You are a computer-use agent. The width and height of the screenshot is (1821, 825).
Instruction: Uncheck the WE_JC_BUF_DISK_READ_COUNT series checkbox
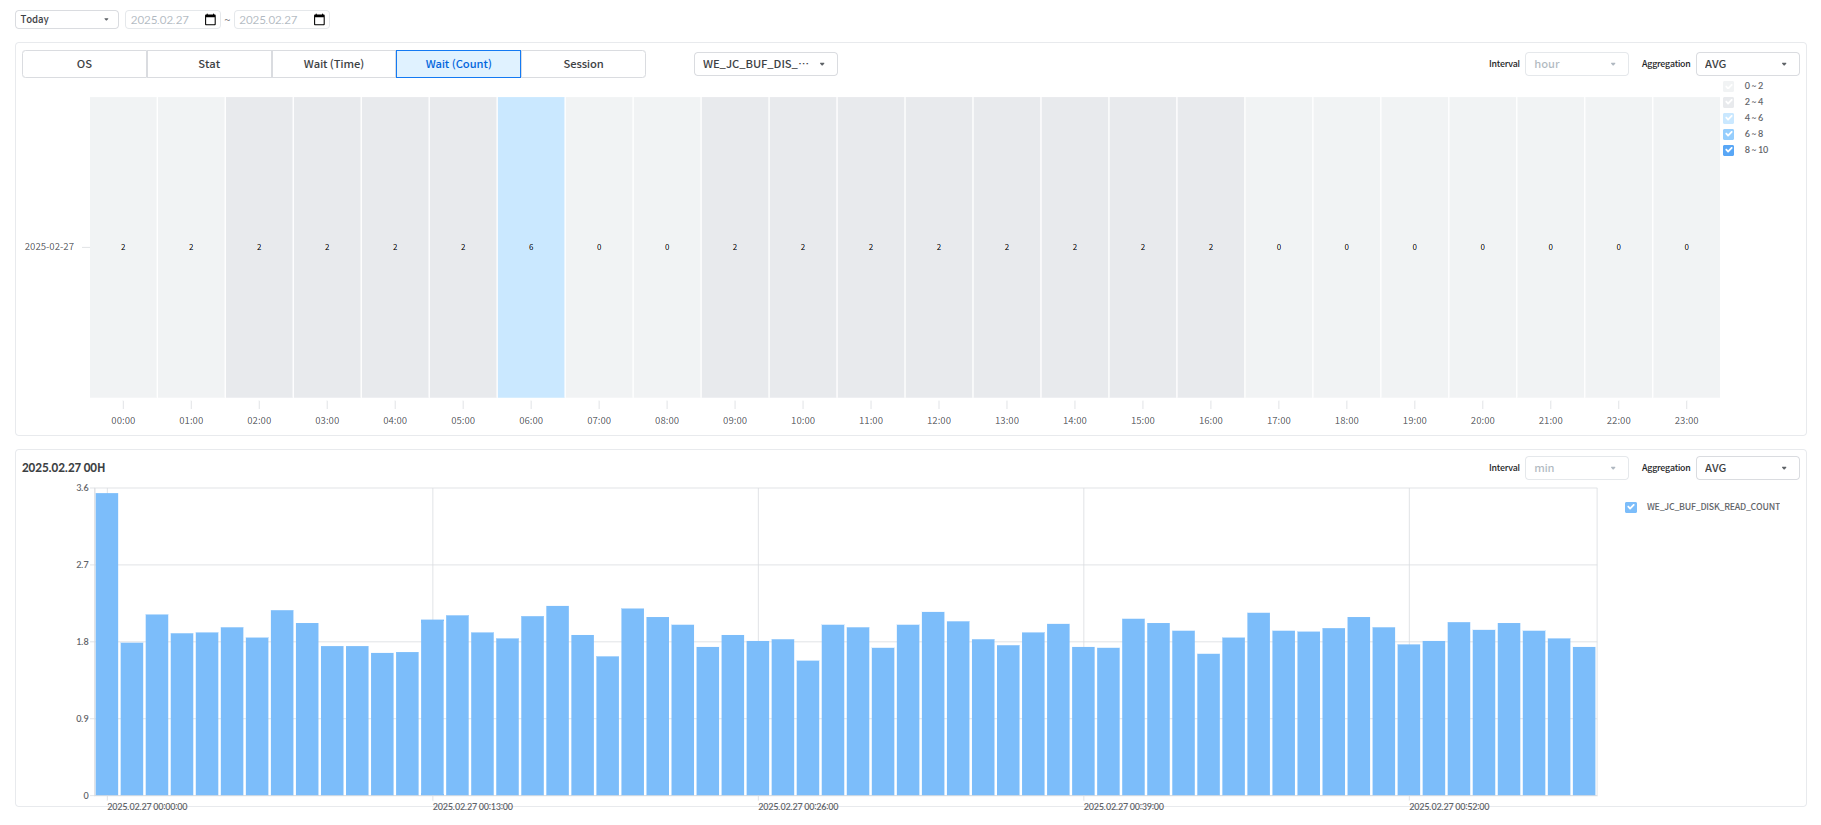point(1631,507)
